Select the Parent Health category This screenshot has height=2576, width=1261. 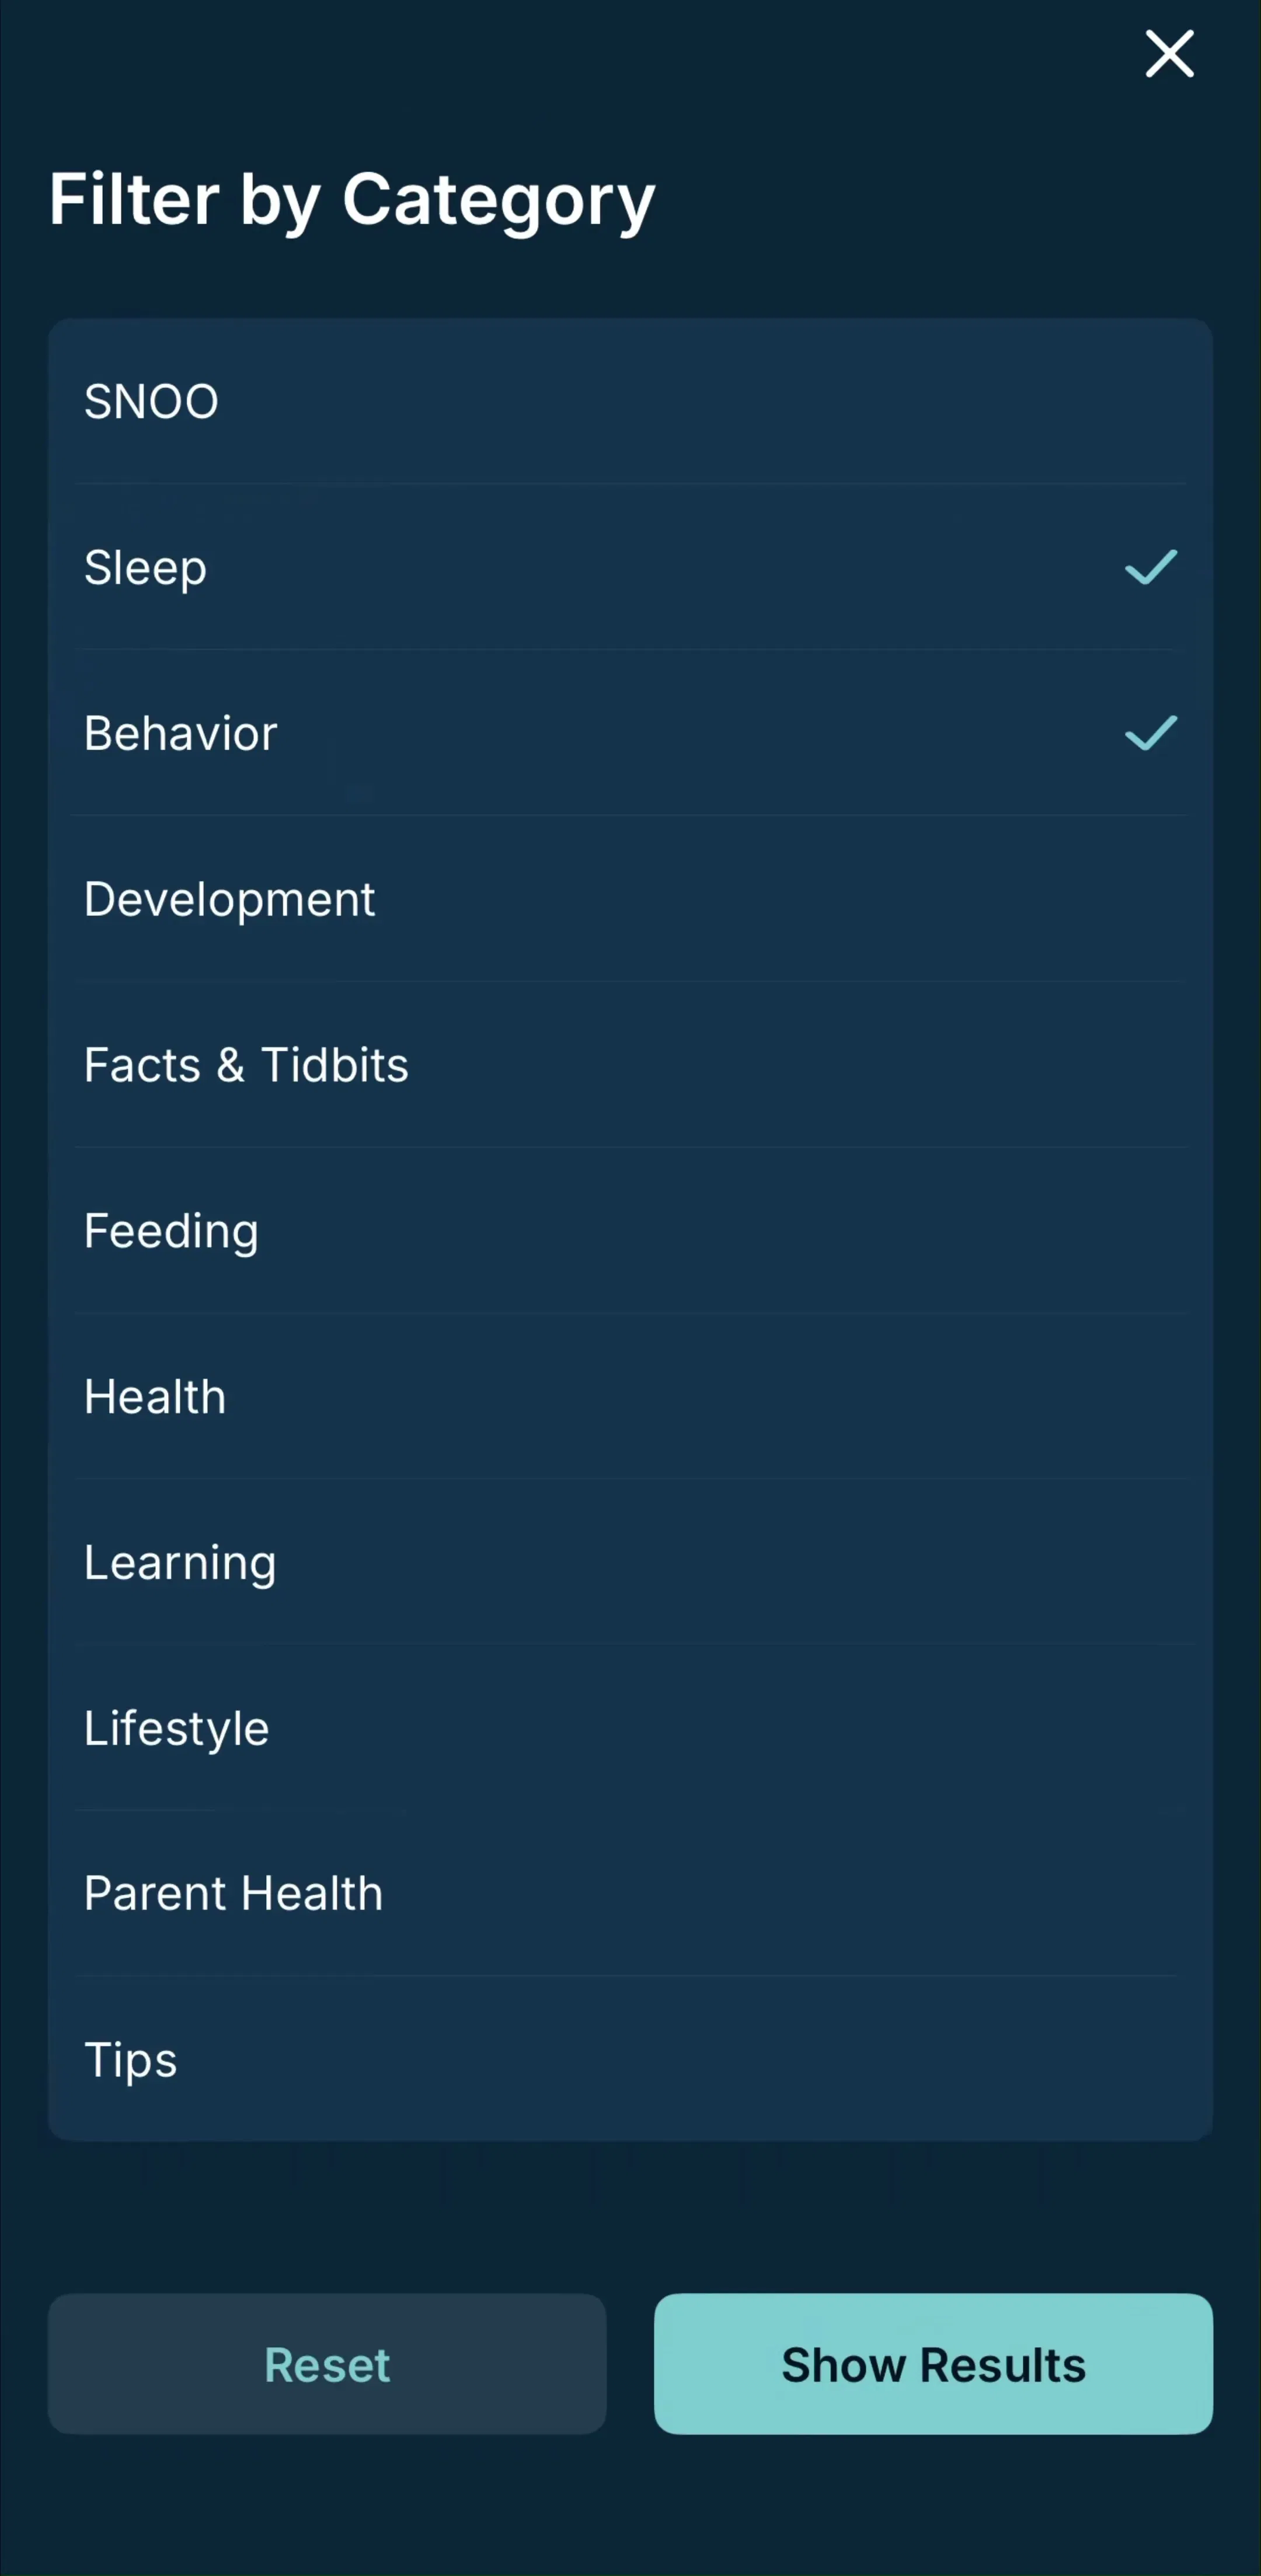click(x=631, y=1893)
